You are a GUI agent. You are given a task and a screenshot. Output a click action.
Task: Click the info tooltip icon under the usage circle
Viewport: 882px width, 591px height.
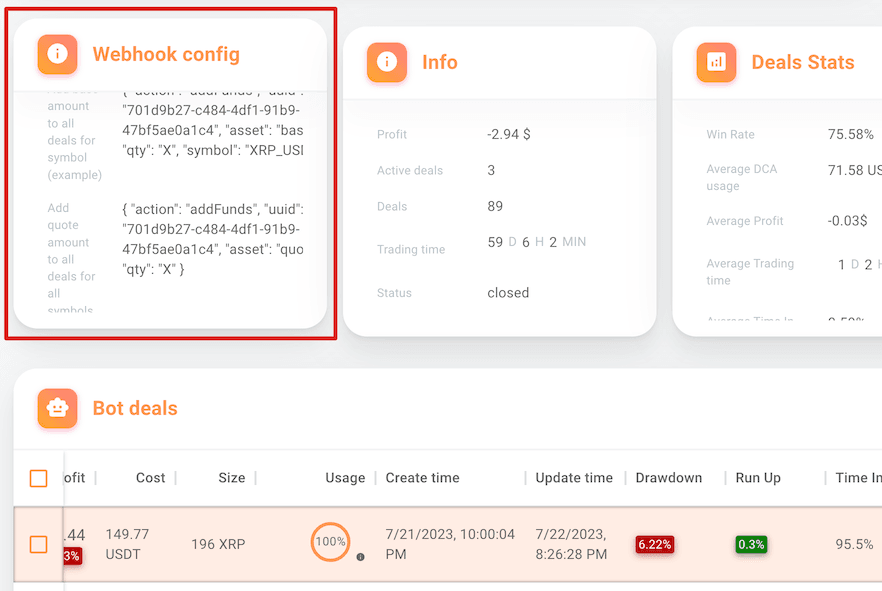360,558
